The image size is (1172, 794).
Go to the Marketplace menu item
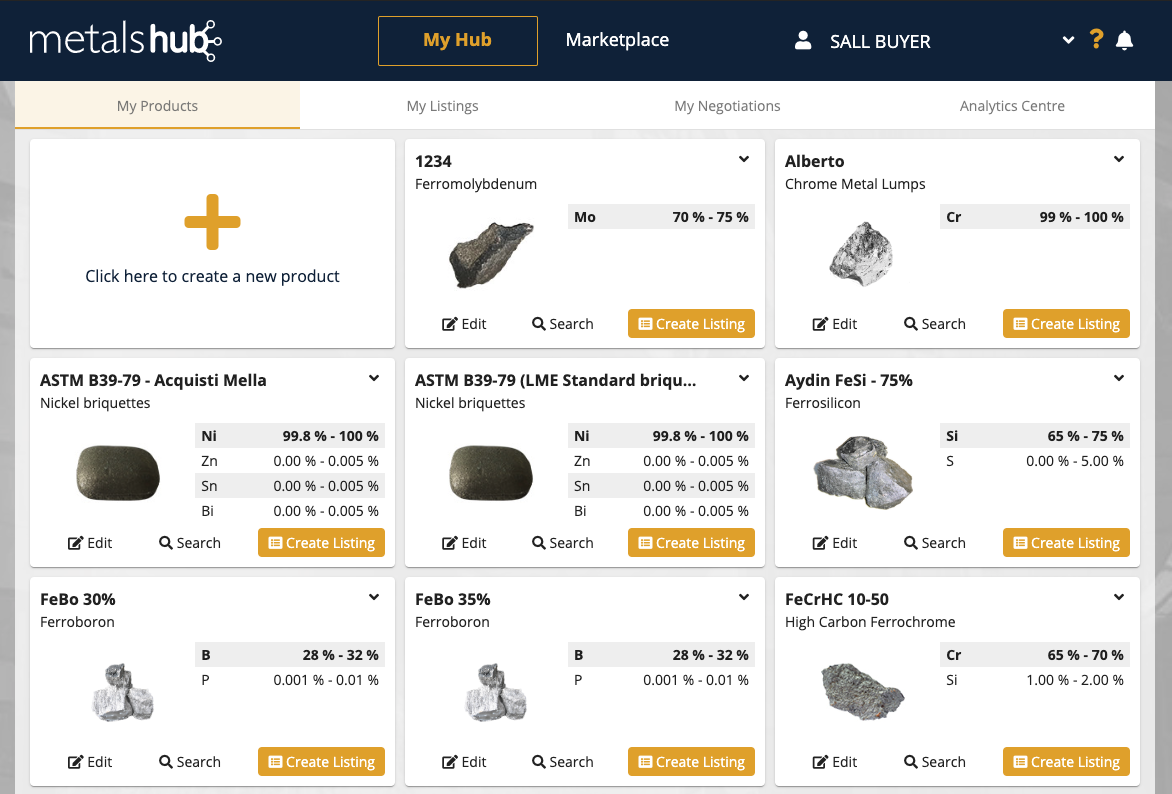pos(617,40)
